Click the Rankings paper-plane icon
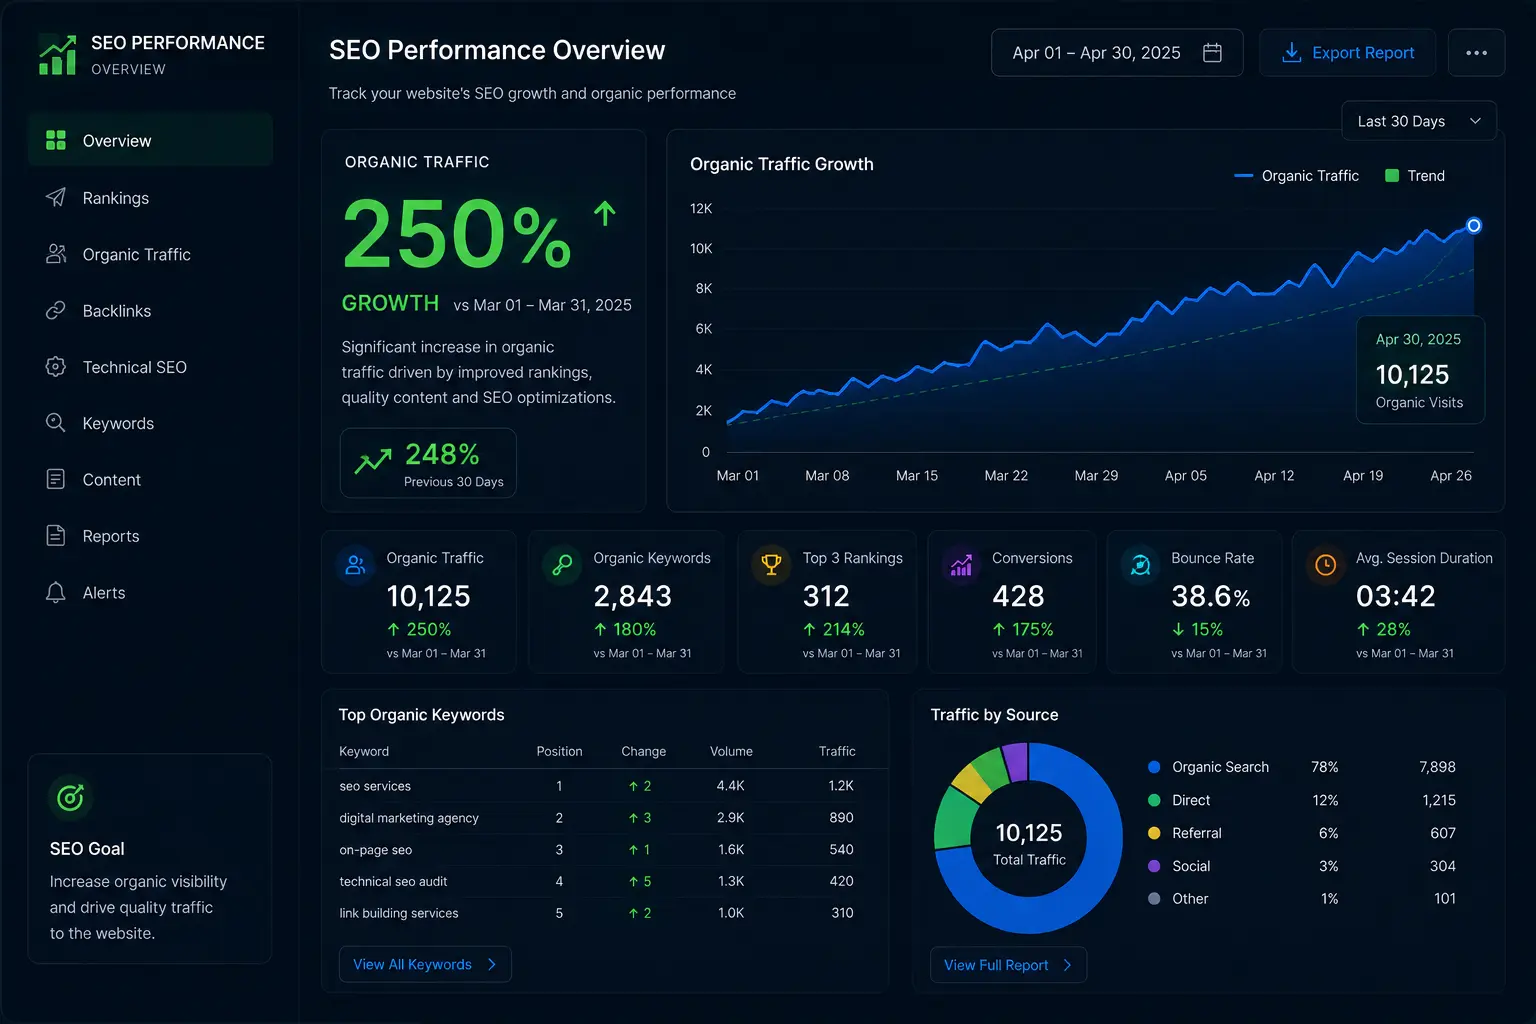 coord(56,197)
